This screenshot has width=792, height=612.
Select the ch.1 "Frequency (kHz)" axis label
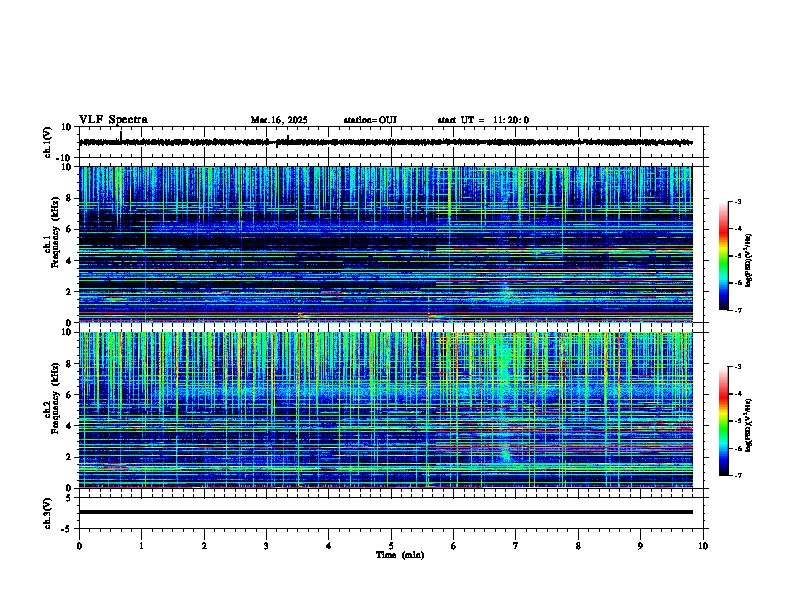[56, 233]
